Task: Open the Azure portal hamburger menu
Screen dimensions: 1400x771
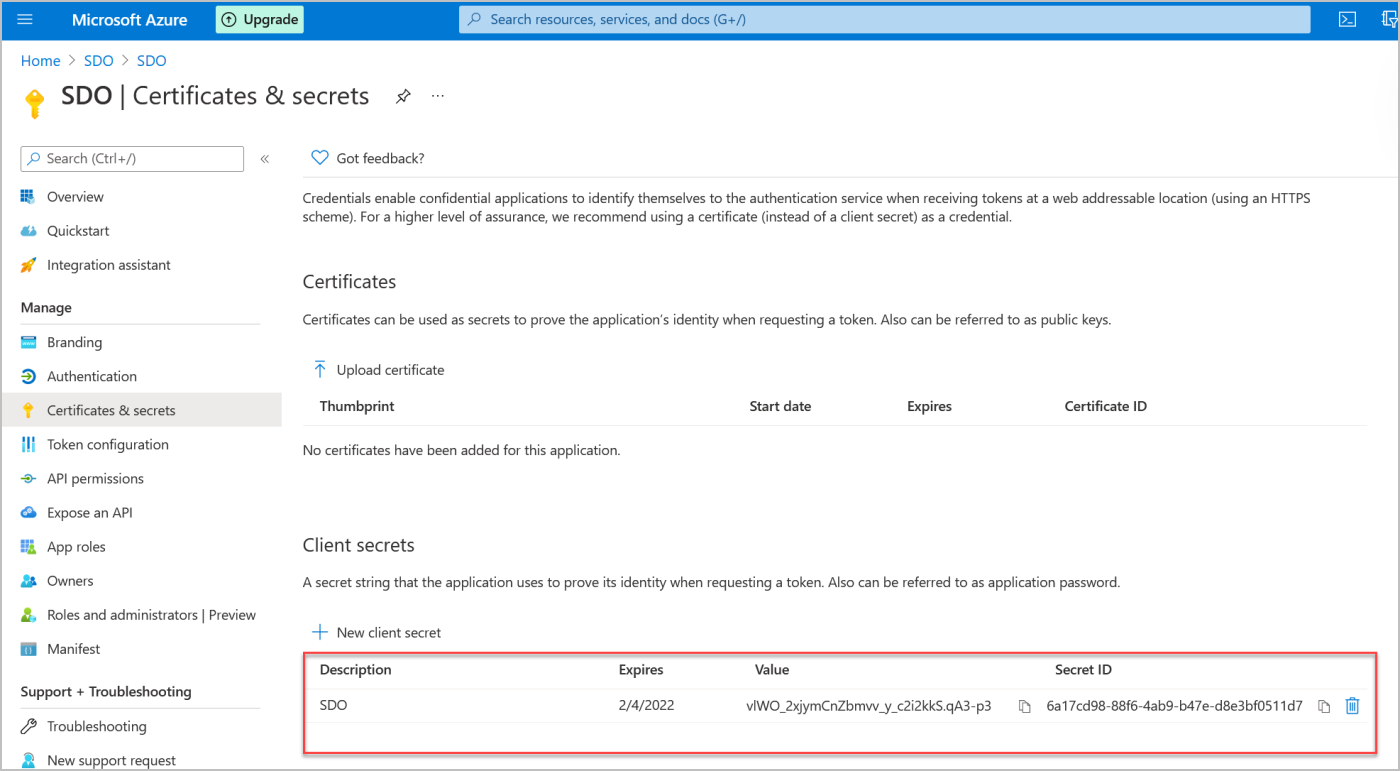Action: (x=26, y=19)
